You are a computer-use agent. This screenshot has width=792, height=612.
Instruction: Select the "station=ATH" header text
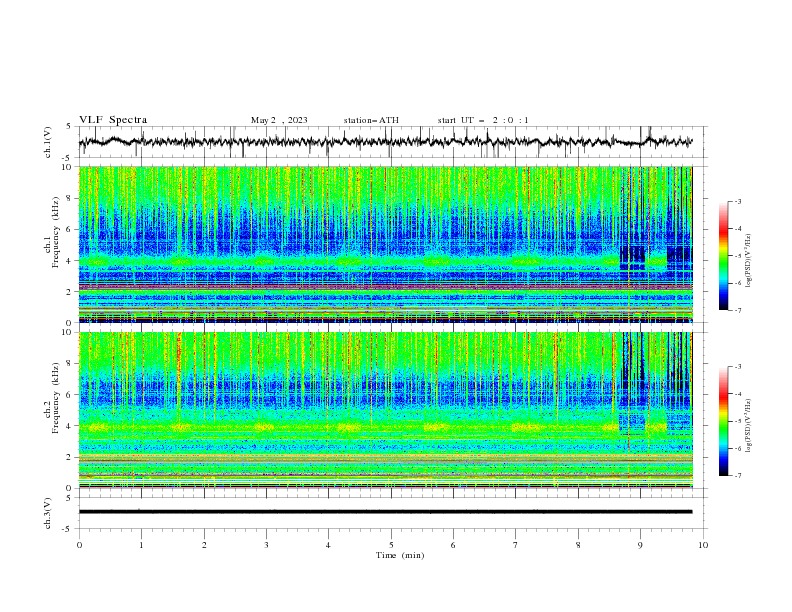371,120
